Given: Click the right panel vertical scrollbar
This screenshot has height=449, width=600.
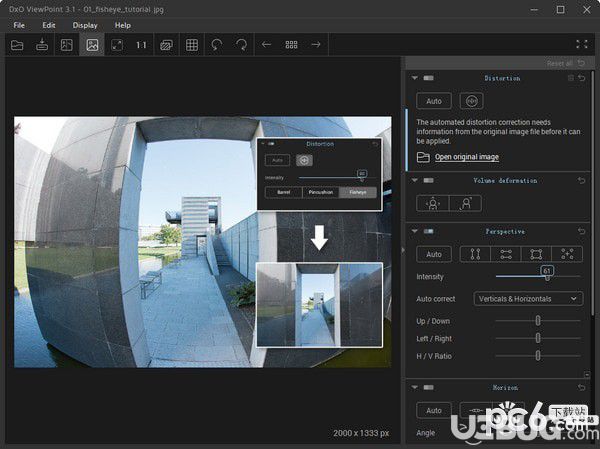Looking at the screenshot, I should point(593,191).
